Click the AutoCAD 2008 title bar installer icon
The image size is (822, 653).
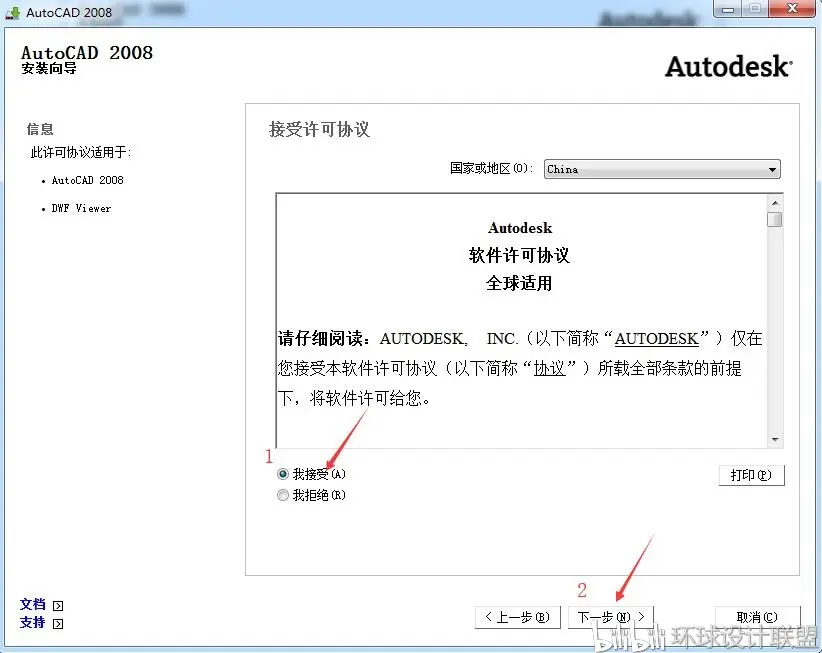tap(13, 13)
